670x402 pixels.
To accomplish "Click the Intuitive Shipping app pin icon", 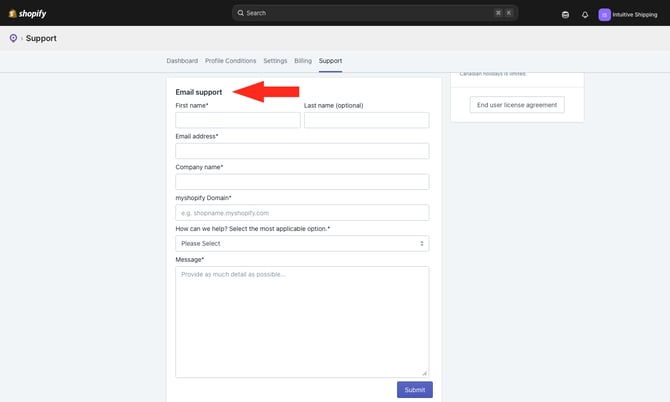I will pos(13,38).
